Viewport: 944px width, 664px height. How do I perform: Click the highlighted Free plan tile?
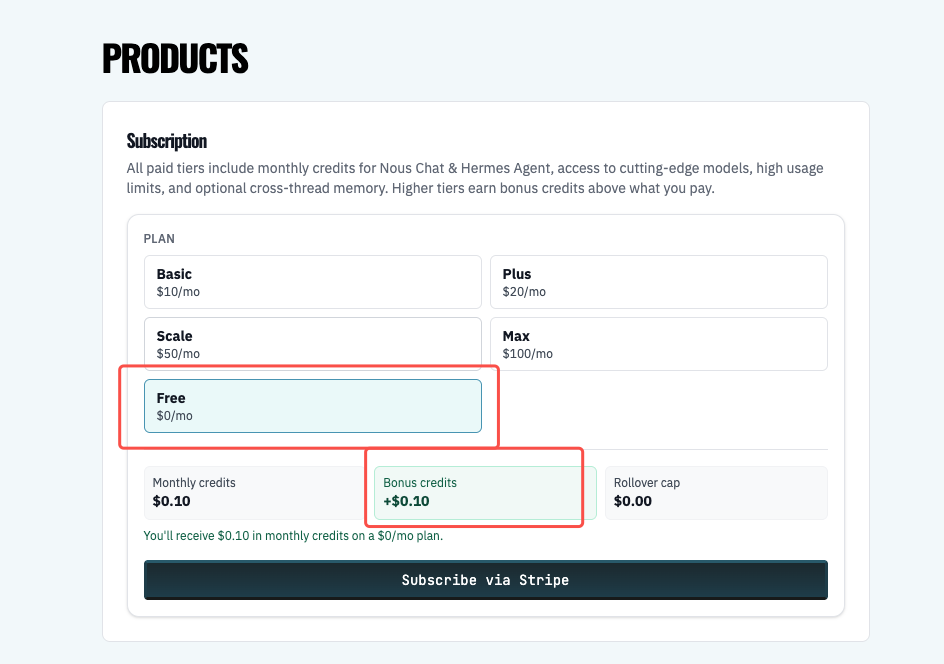tap(312, 406)
